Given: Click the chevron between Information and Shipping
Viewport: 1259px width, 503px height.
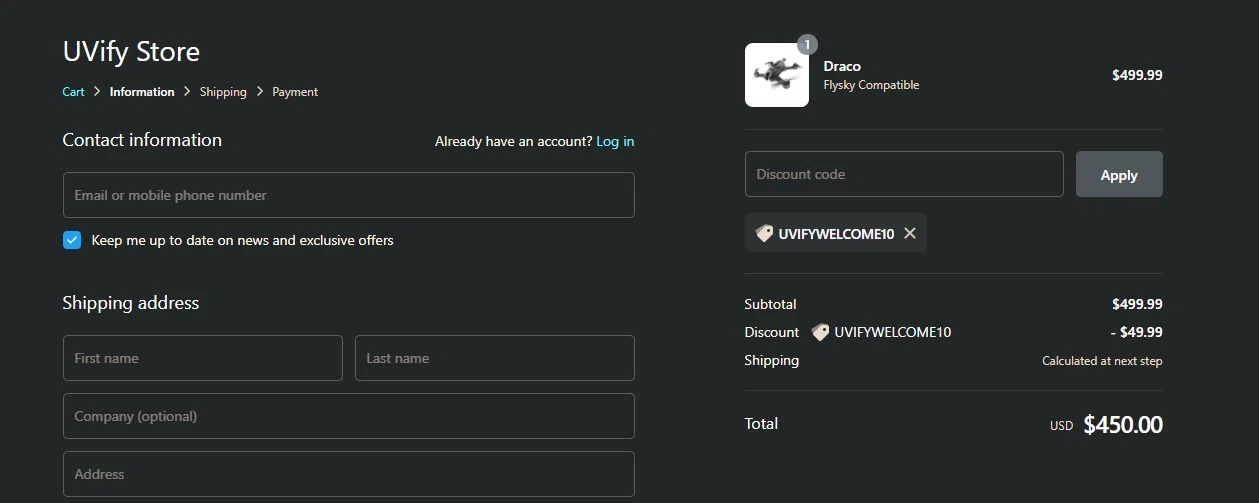Looking at the screenshot, I should (187, 91).
